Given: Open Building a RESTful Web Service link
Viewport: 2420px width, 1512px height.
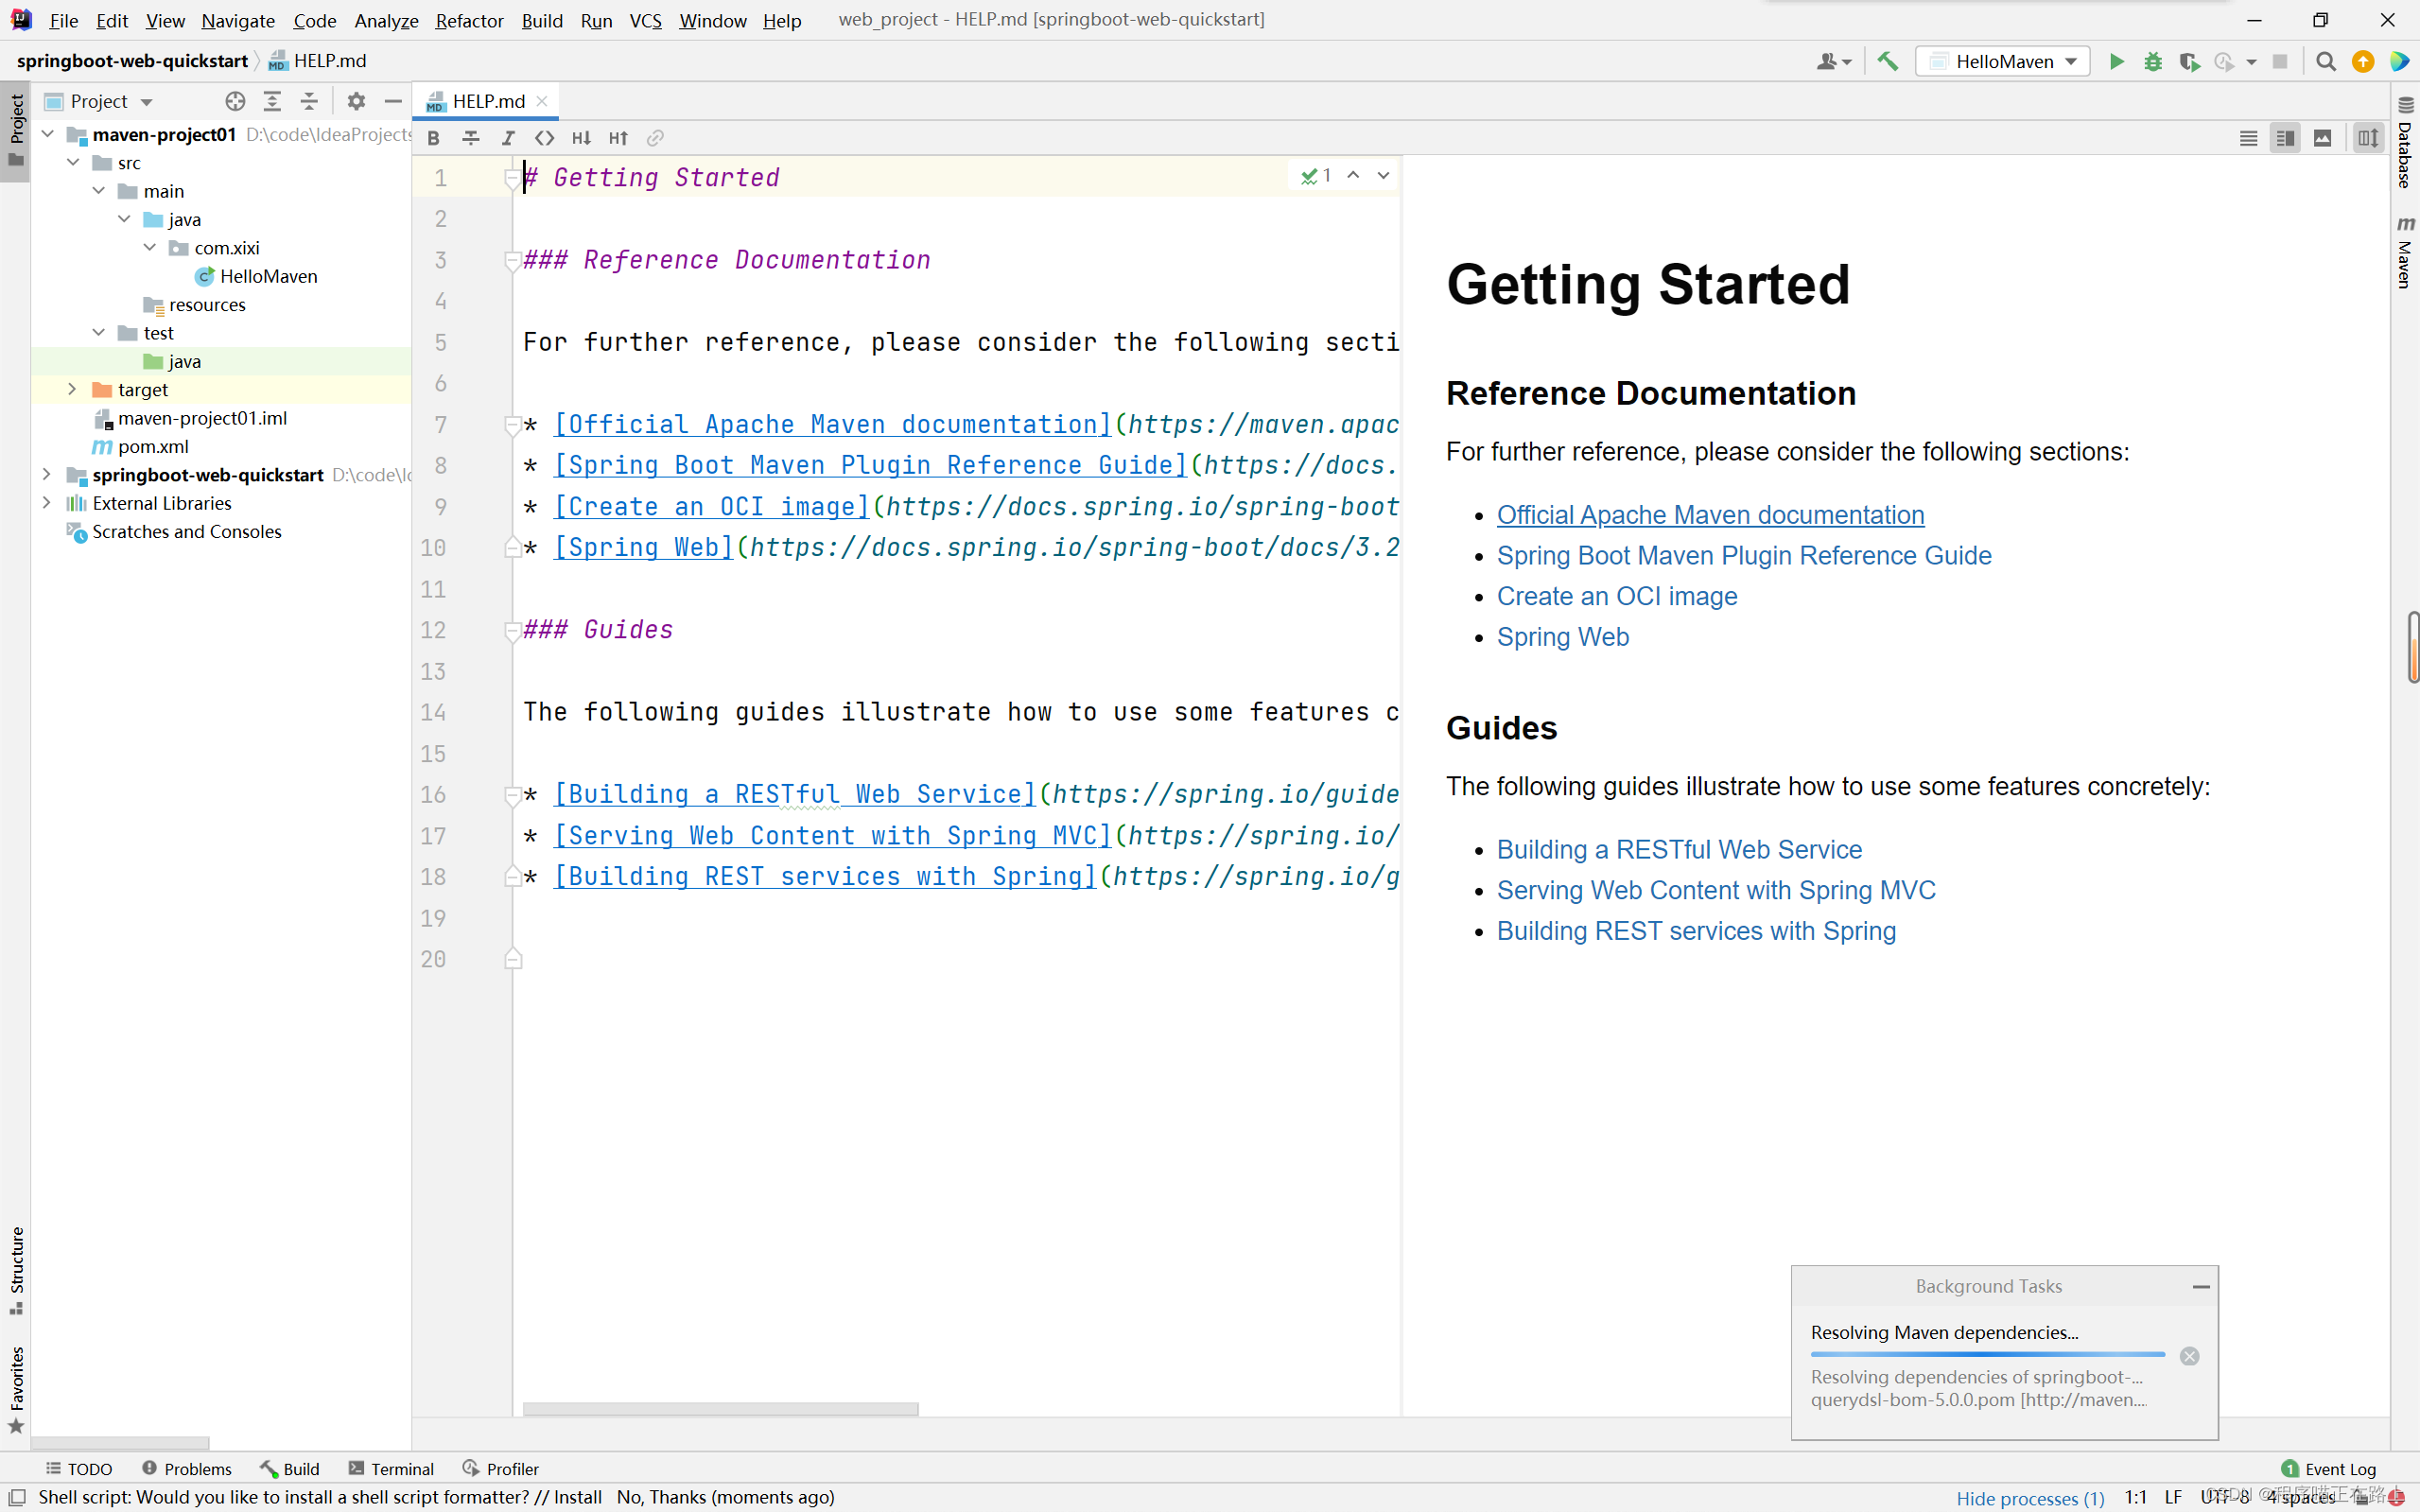Looking at the screenshot, I should (x=1680, y=848).
